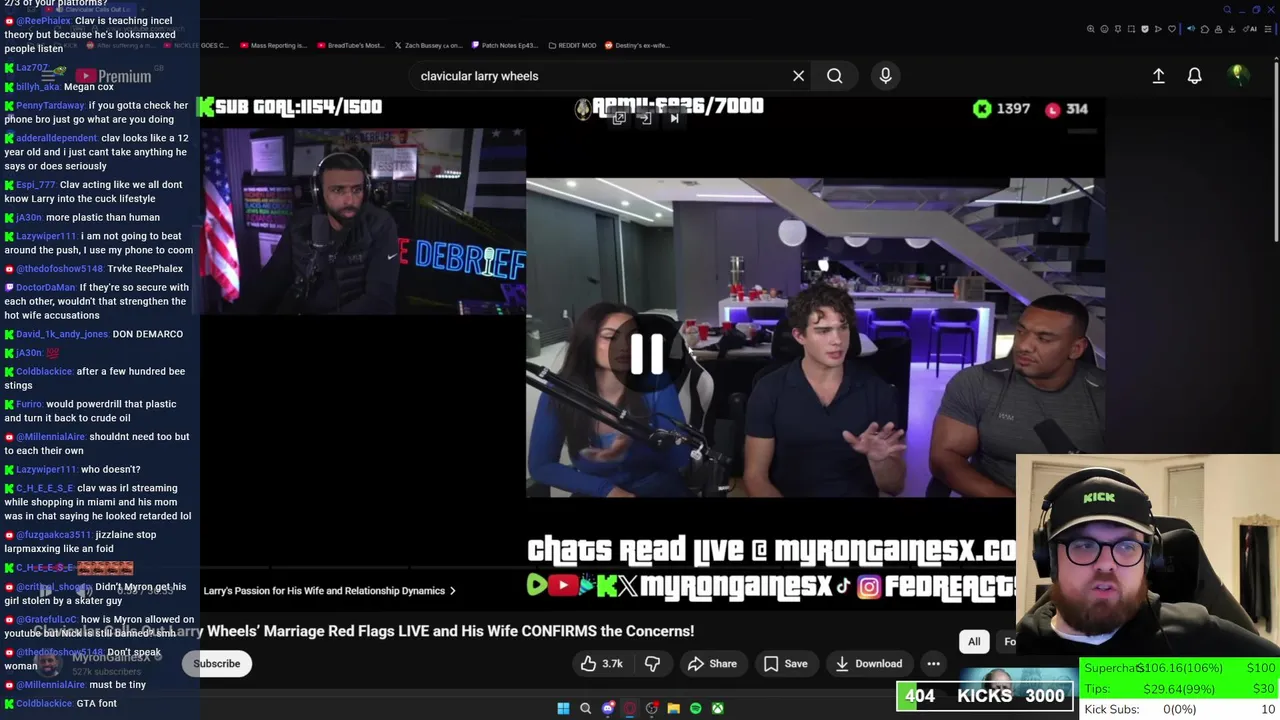Open the Xbox app from the taskbar
Image resolution: width=1280 pixels, height=720 pixels.
tap(717, 708)
